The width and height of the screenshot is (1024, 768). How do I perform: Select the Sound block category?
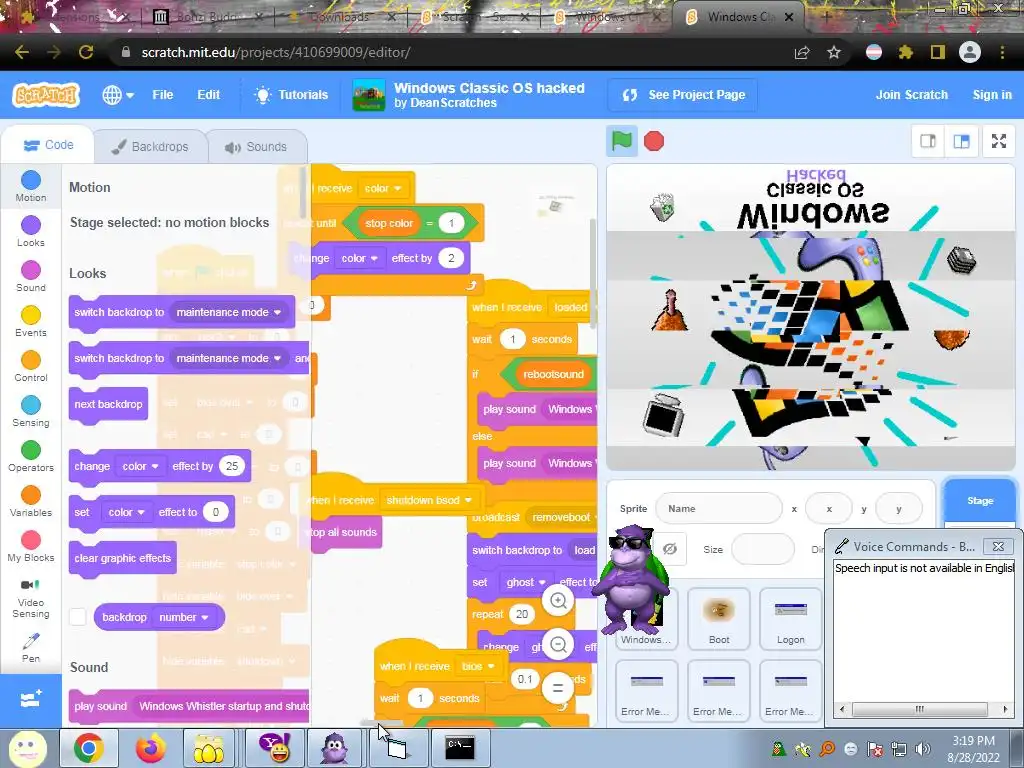[31, 276]
